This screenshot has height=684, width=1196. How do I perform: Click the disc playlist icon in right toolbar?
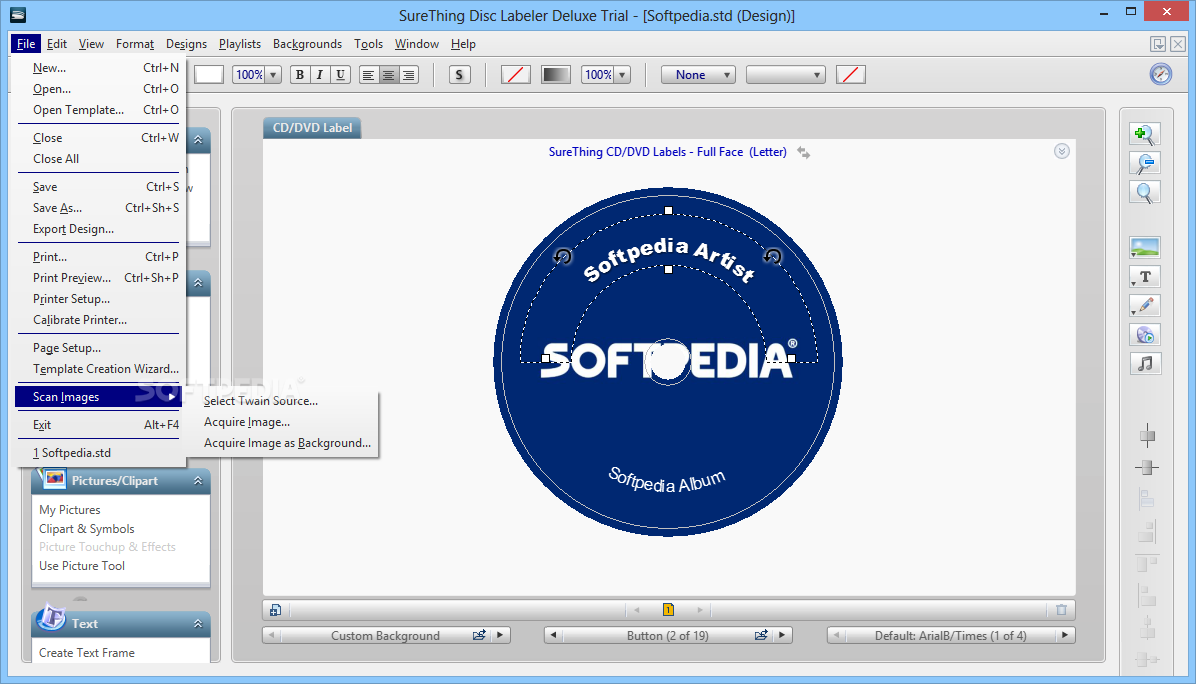tap(1144, 335)
